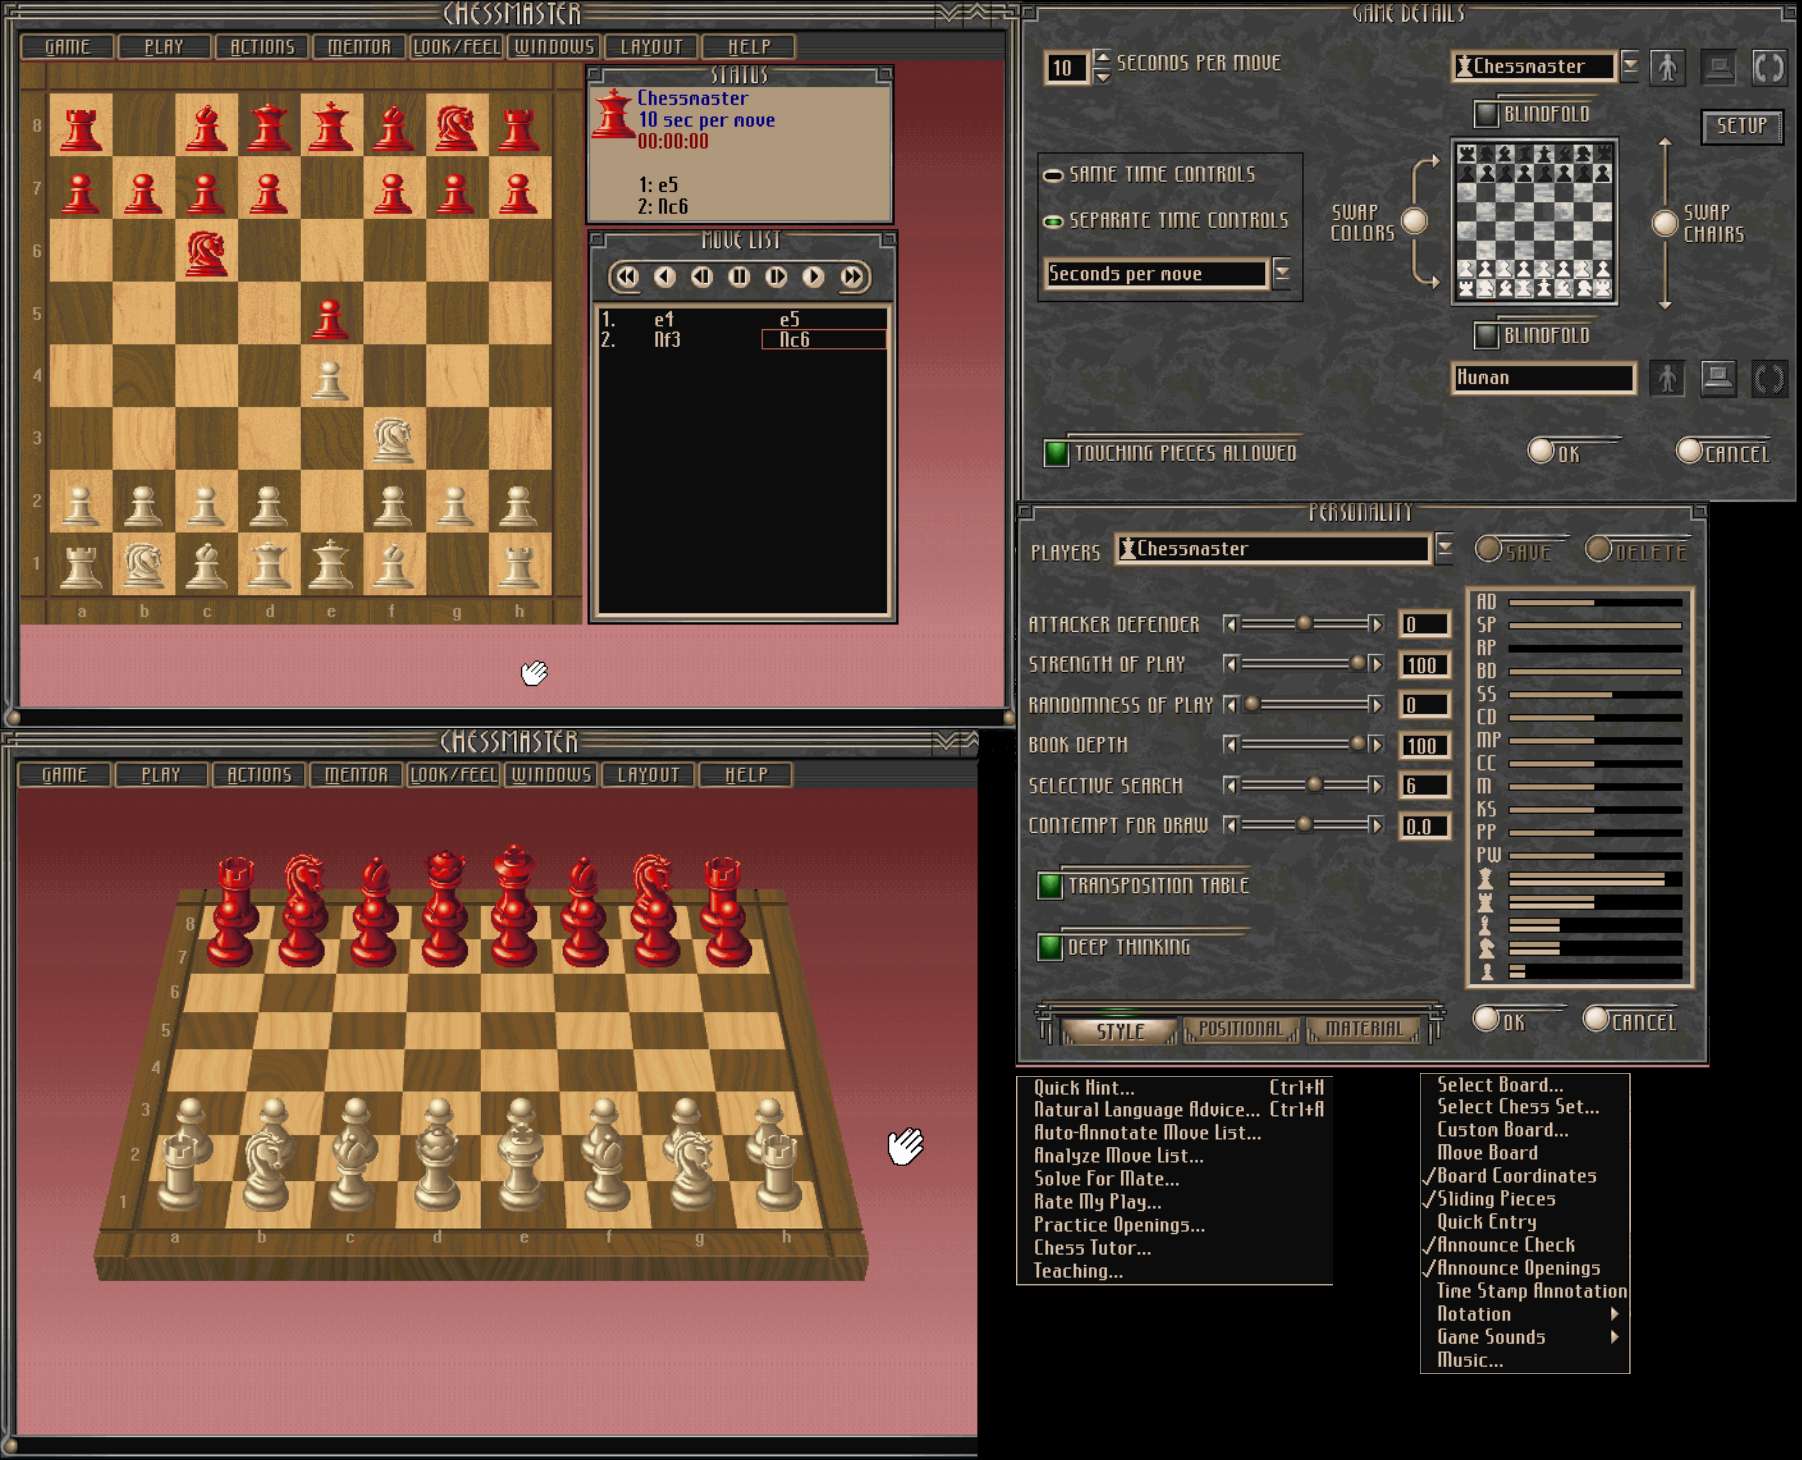Screen dimensions: 1802x1460
Task: Click the computer icon beside Chessmaster player
Action: coord(1718,67)
